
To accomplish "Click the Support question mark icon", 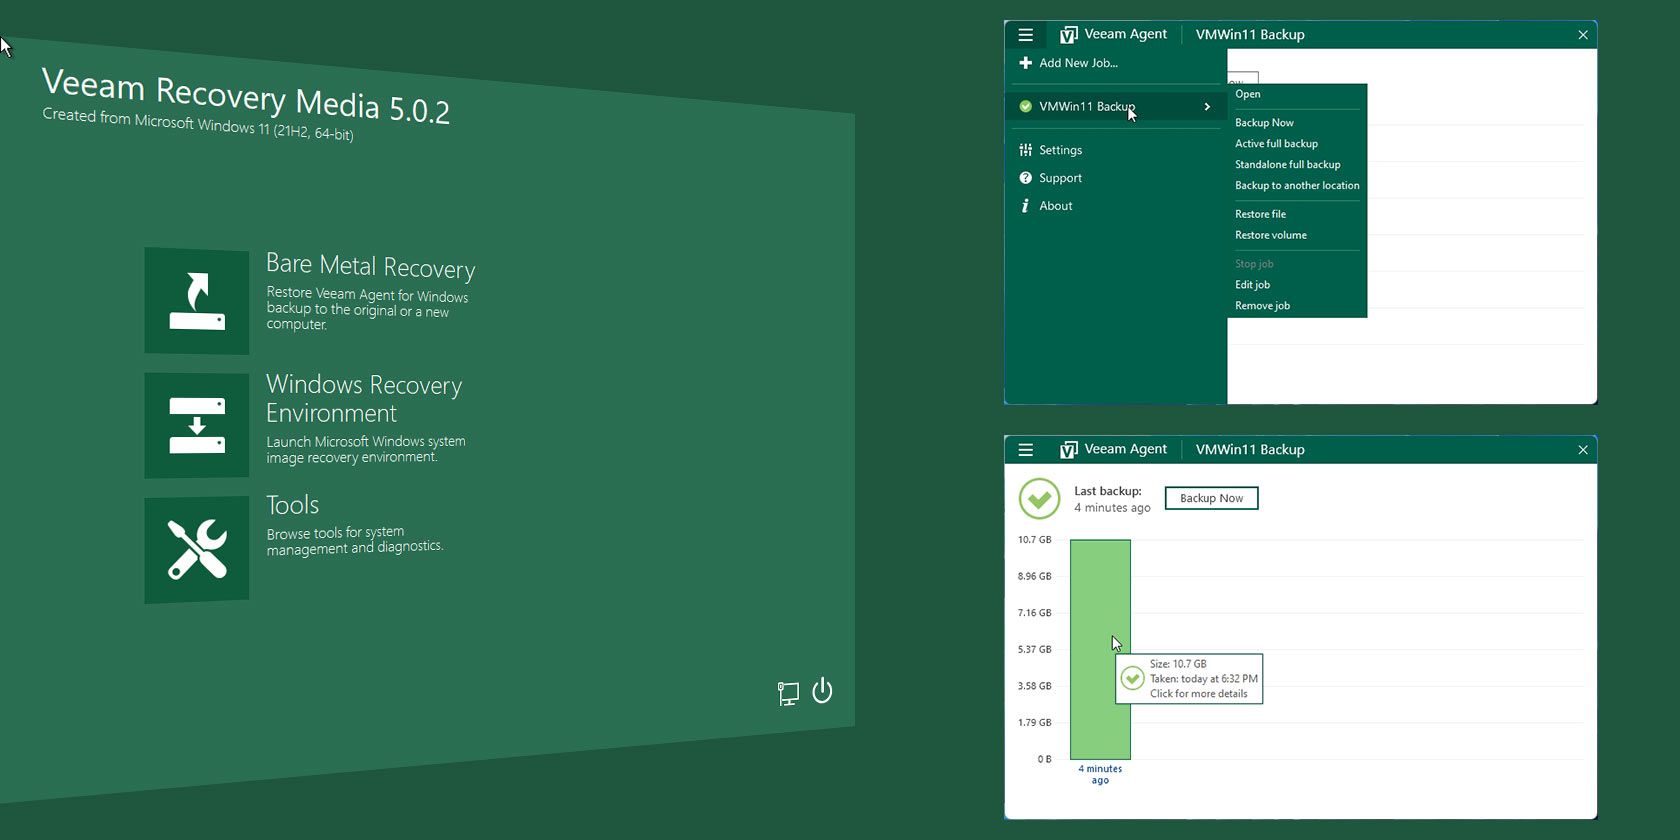I will pos(1025,178).
